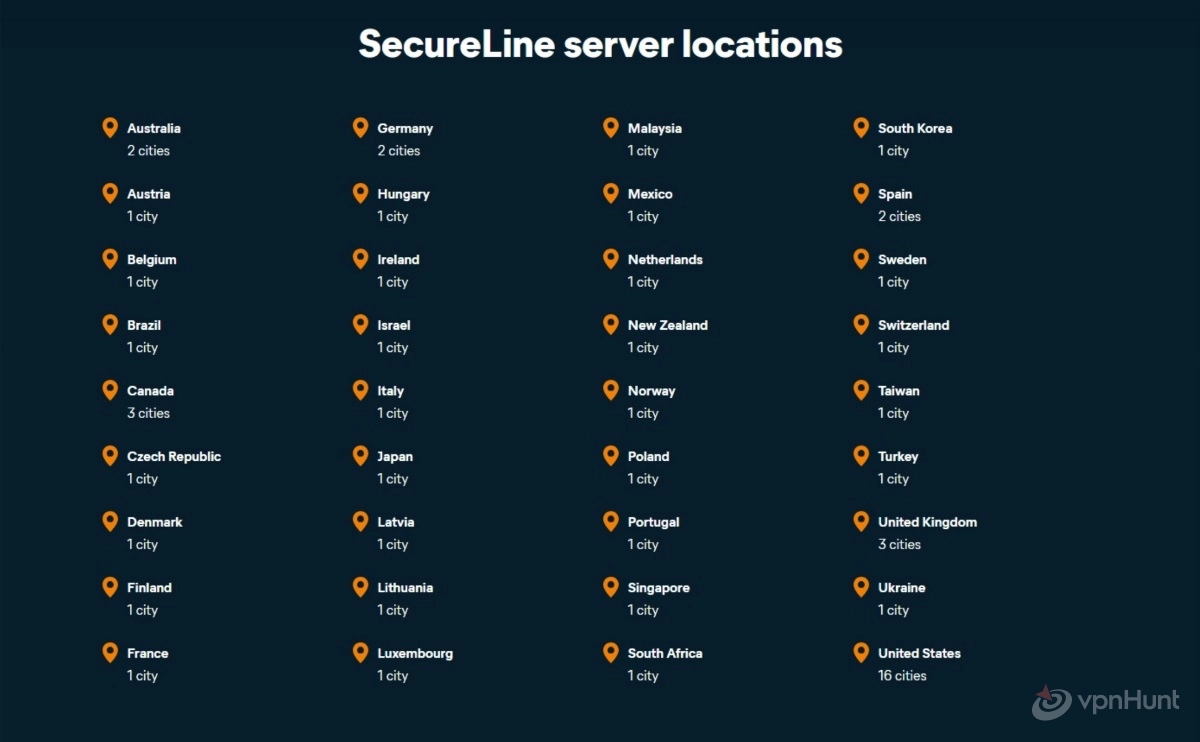Image resolution: width=1200 pixels, height=742 pixels.
Task: Click the South Korea location pin
Action: pos(860,128)
